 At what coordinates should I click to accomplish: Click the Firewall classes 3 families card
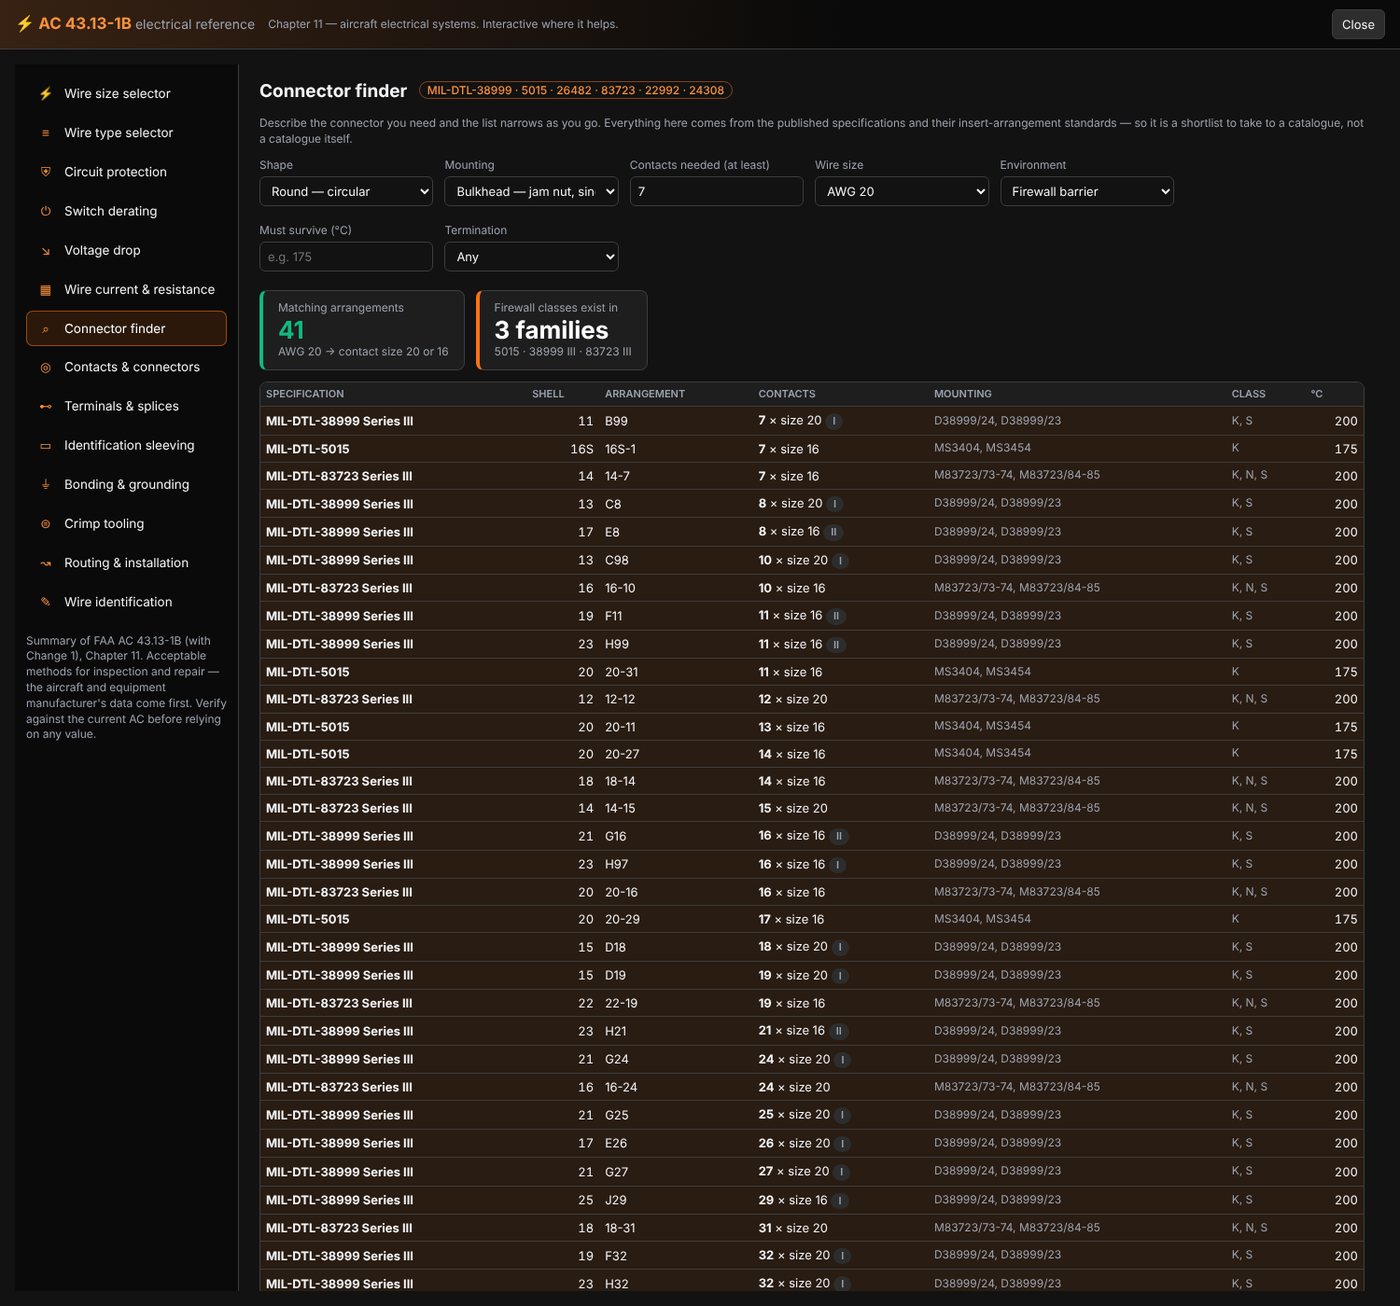pyautogui.click(x=562, y=330)
